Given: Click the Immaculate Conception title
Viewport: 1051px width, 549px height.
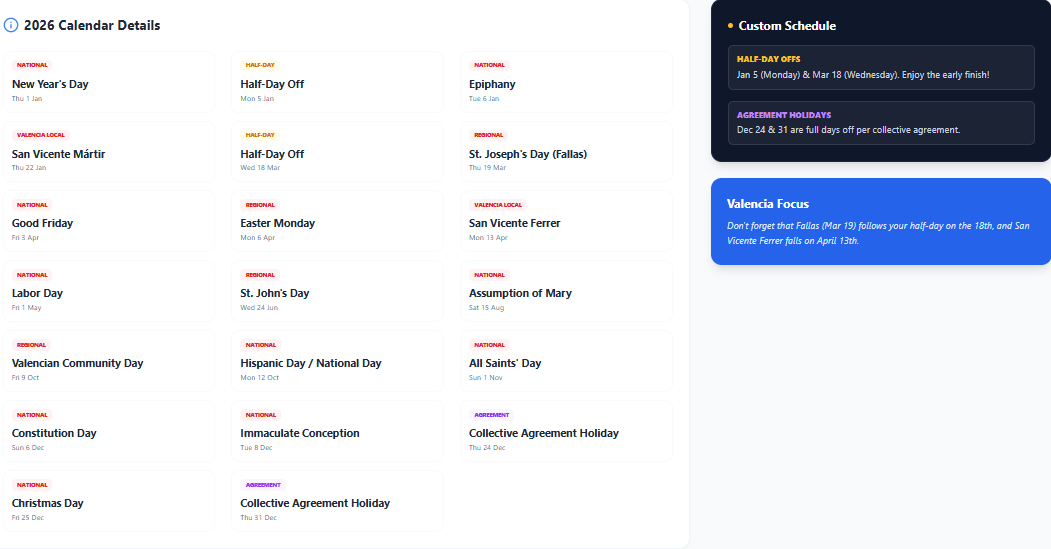Looking at the screenshot, I should pos(300,433).
